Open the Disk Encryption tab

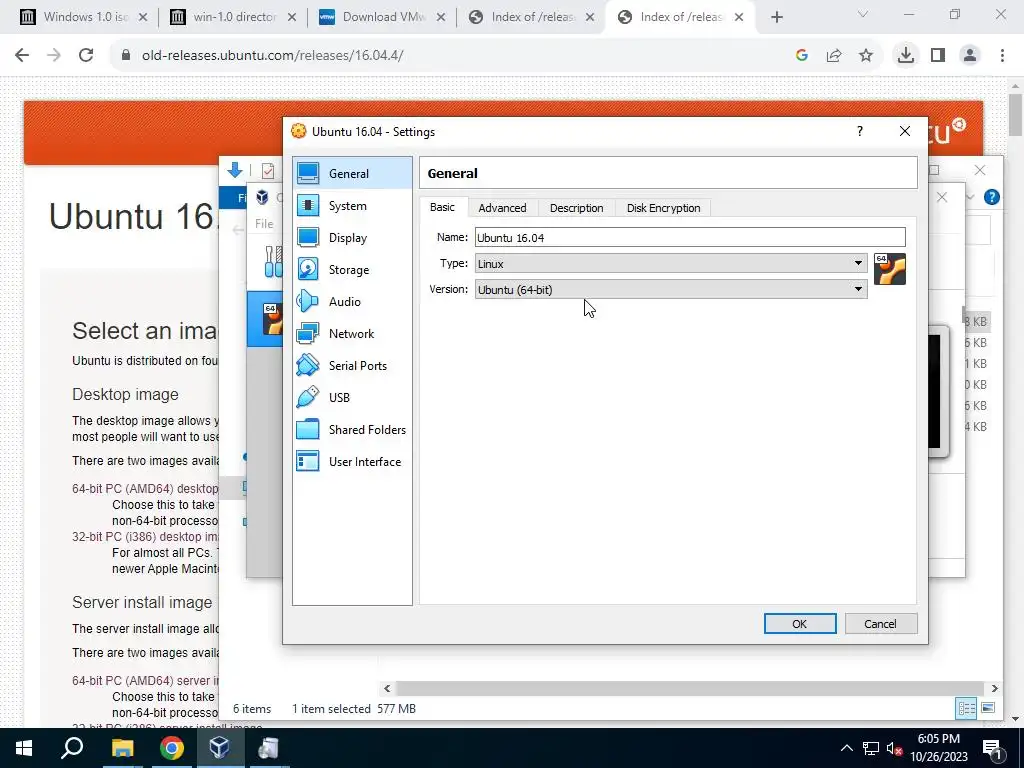pyautogui.click(x=664, y=208)
